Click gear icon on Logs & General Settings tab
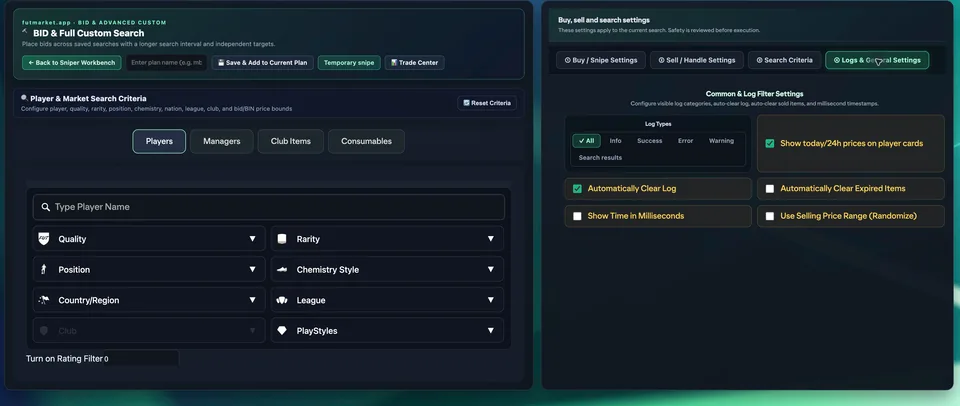Screen dimensions: 960x406 click(x=837, y=60)
